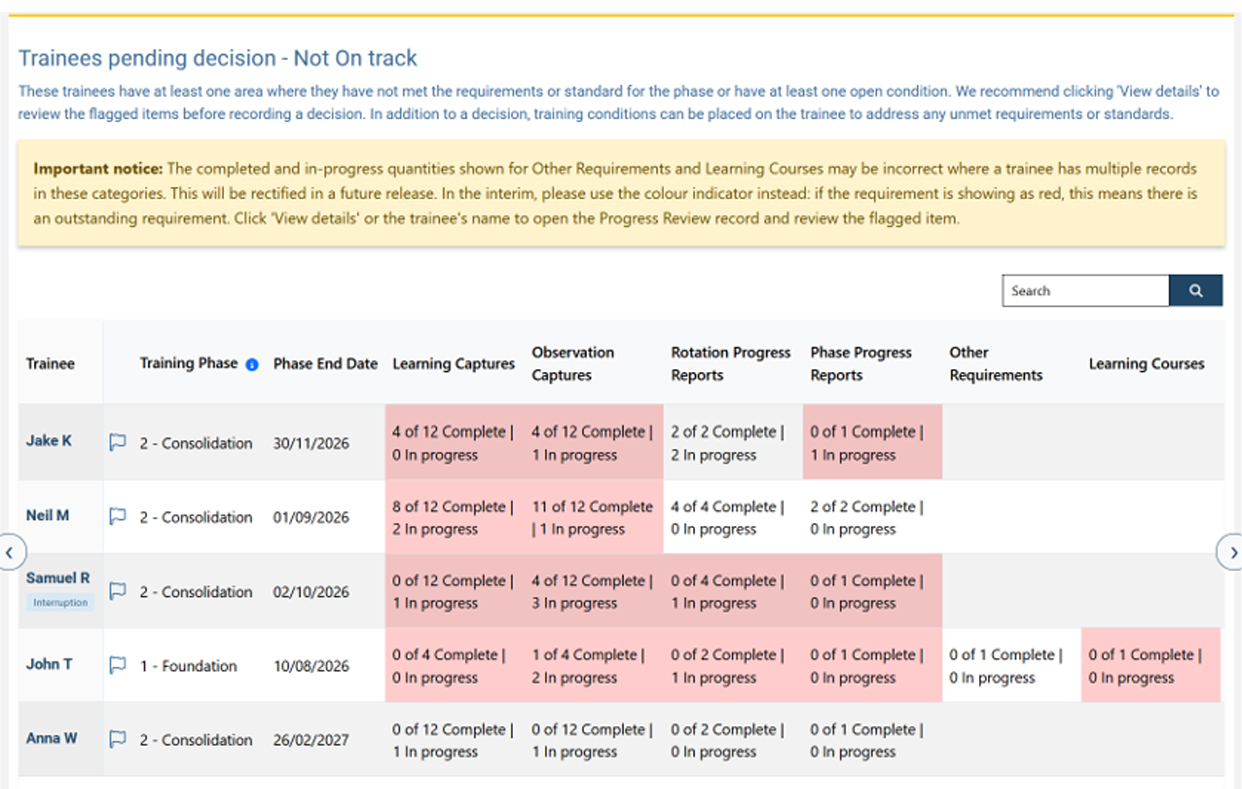Click John T's Other Requirements cell
Viewport: 1242px width, 789px height.
point(1011,665)
